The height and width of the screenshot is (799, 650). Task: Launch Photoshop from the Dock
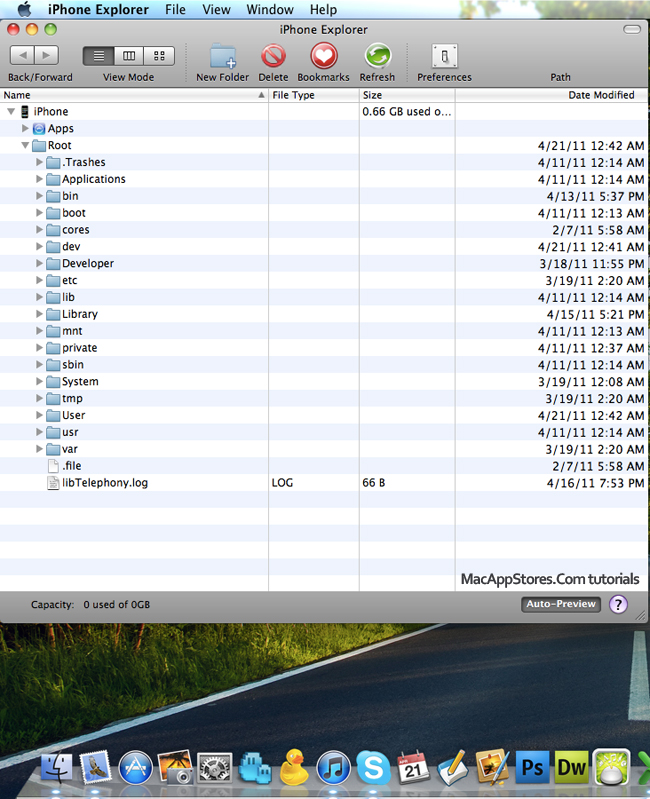pyautogui.click(x=532, y=767)
